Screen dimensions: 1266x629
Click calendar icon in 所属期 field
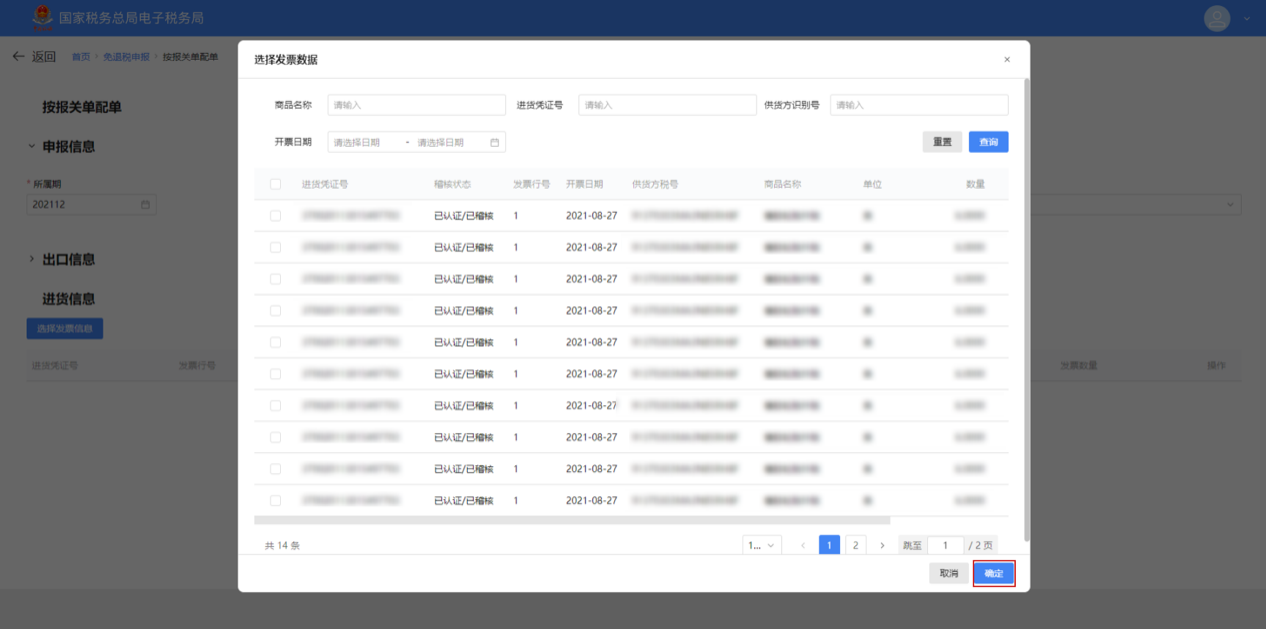[145, 205]
